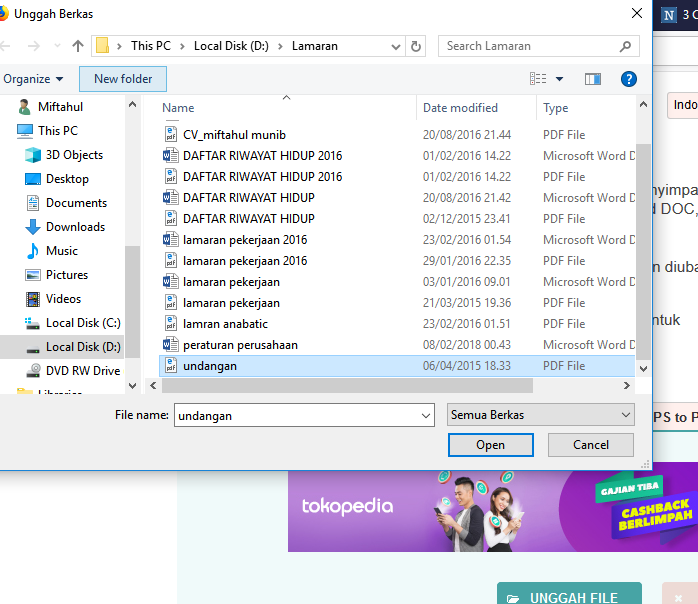Viewport: 698px width, 604px height.
Task: Select lamaran pekerjaan 2016 Word document
Action: pos(397,239)
